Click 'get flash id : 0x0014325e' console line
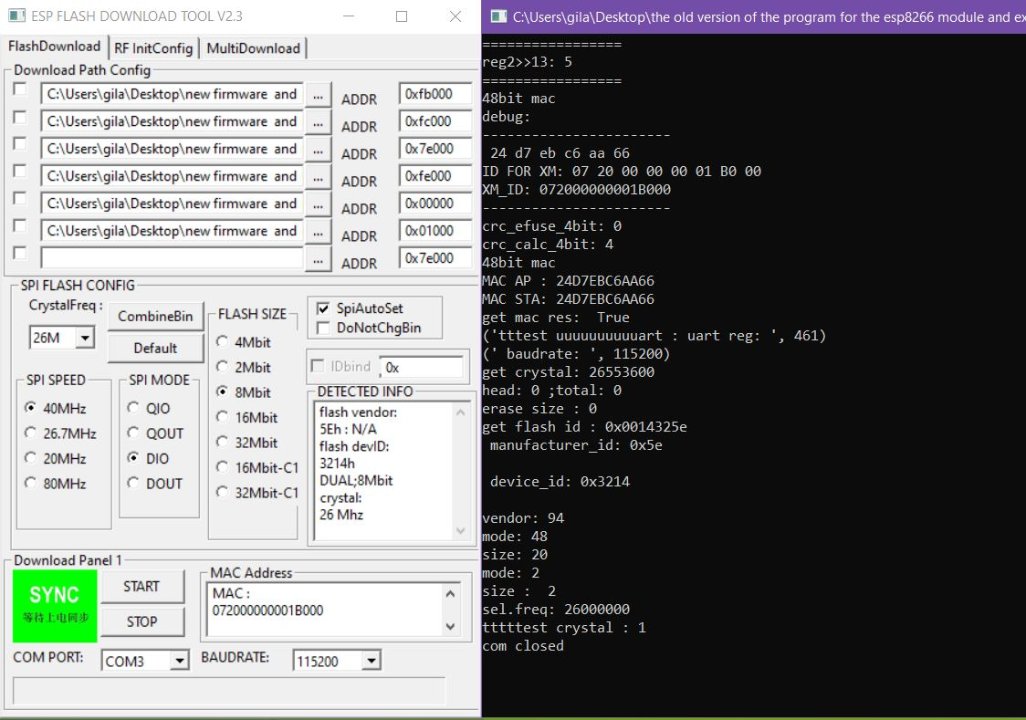1026x720 pixels. [584, 427]
